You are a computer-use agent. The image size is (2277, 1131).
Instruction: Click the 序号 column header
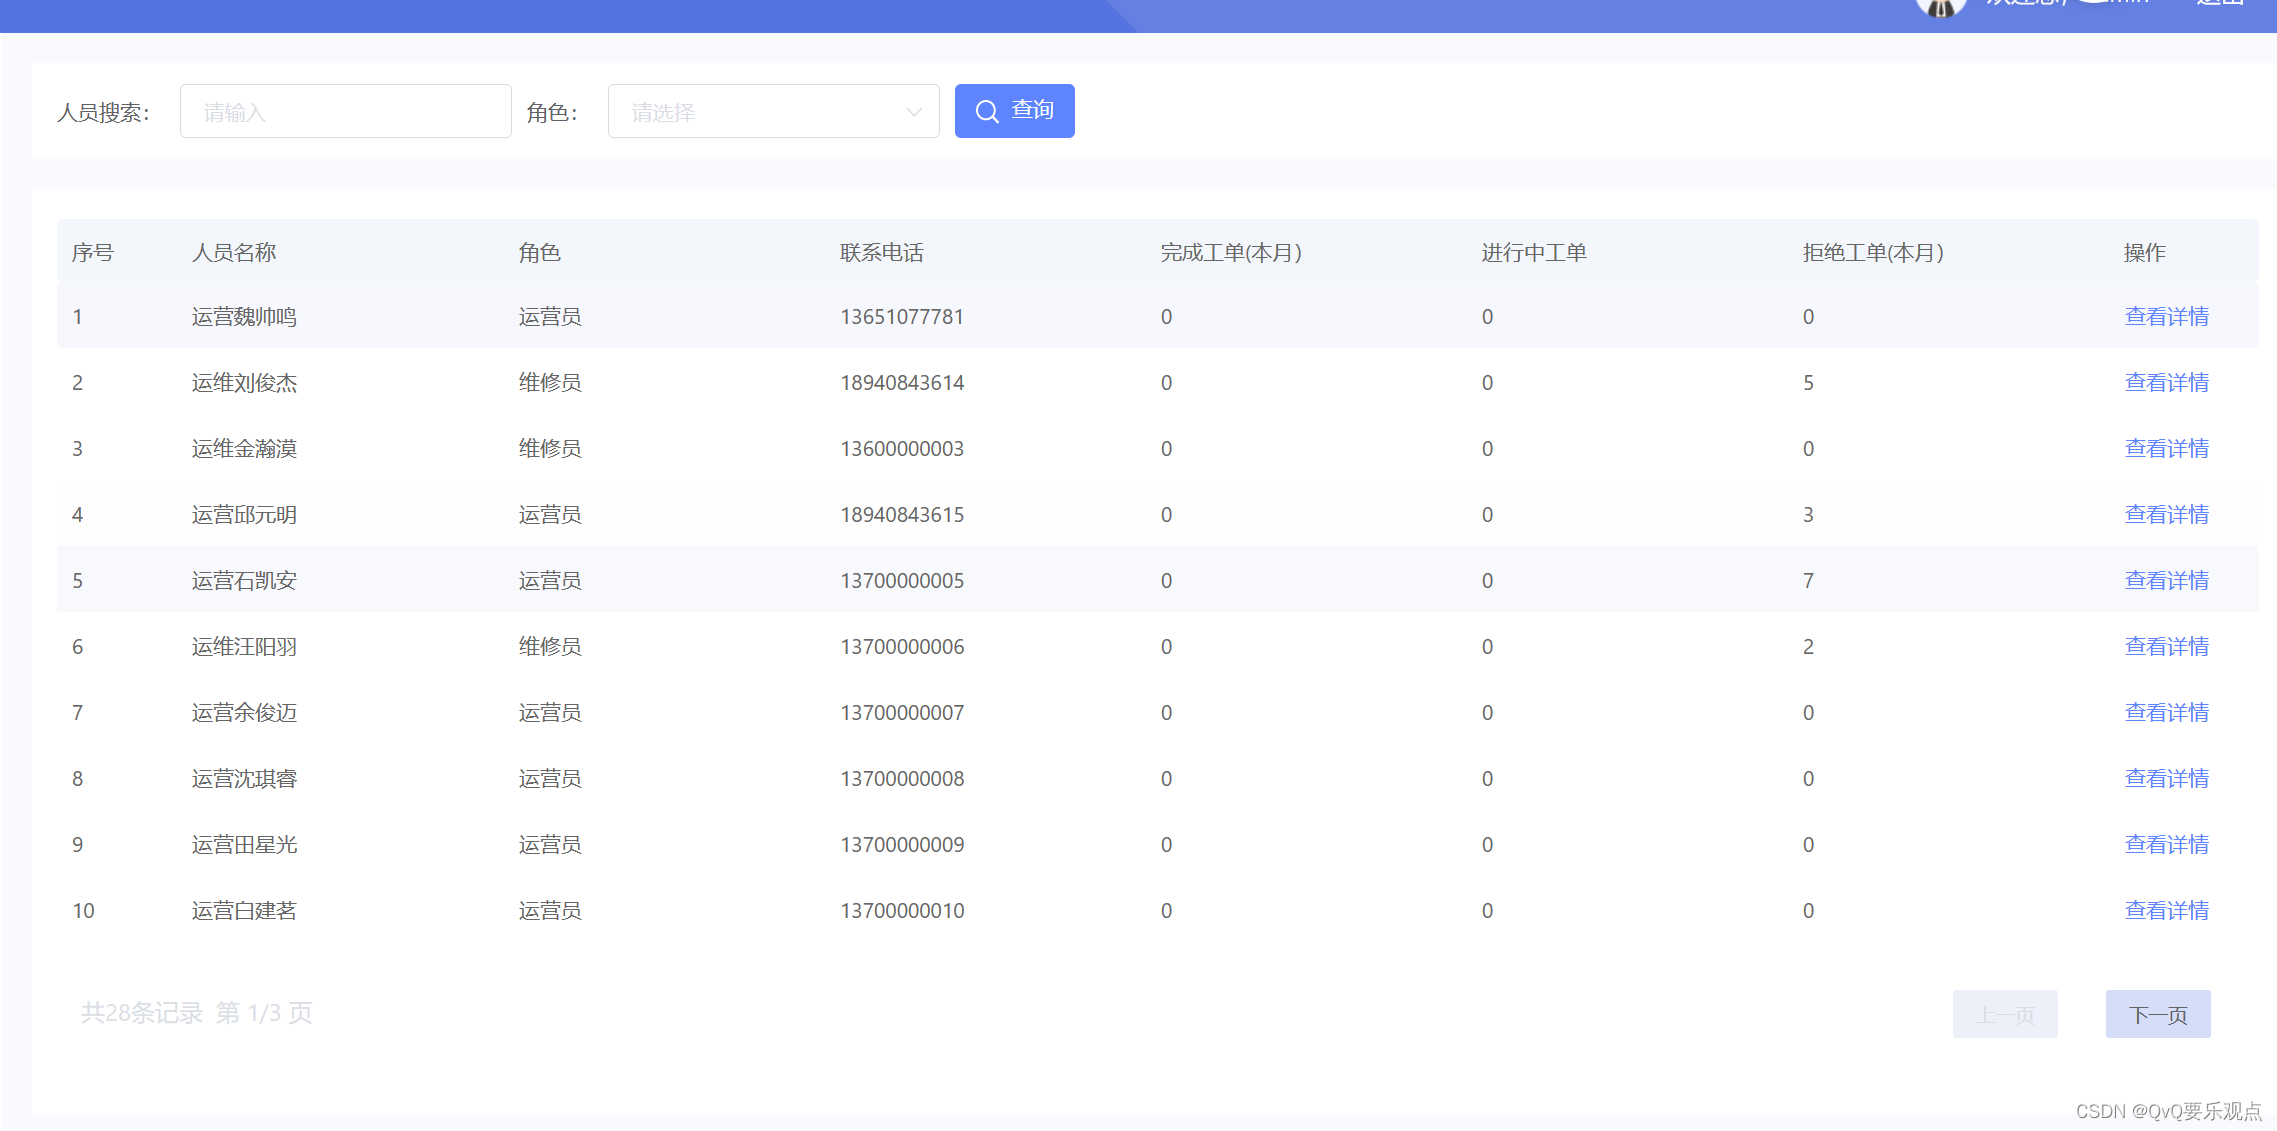click(93, 253)
